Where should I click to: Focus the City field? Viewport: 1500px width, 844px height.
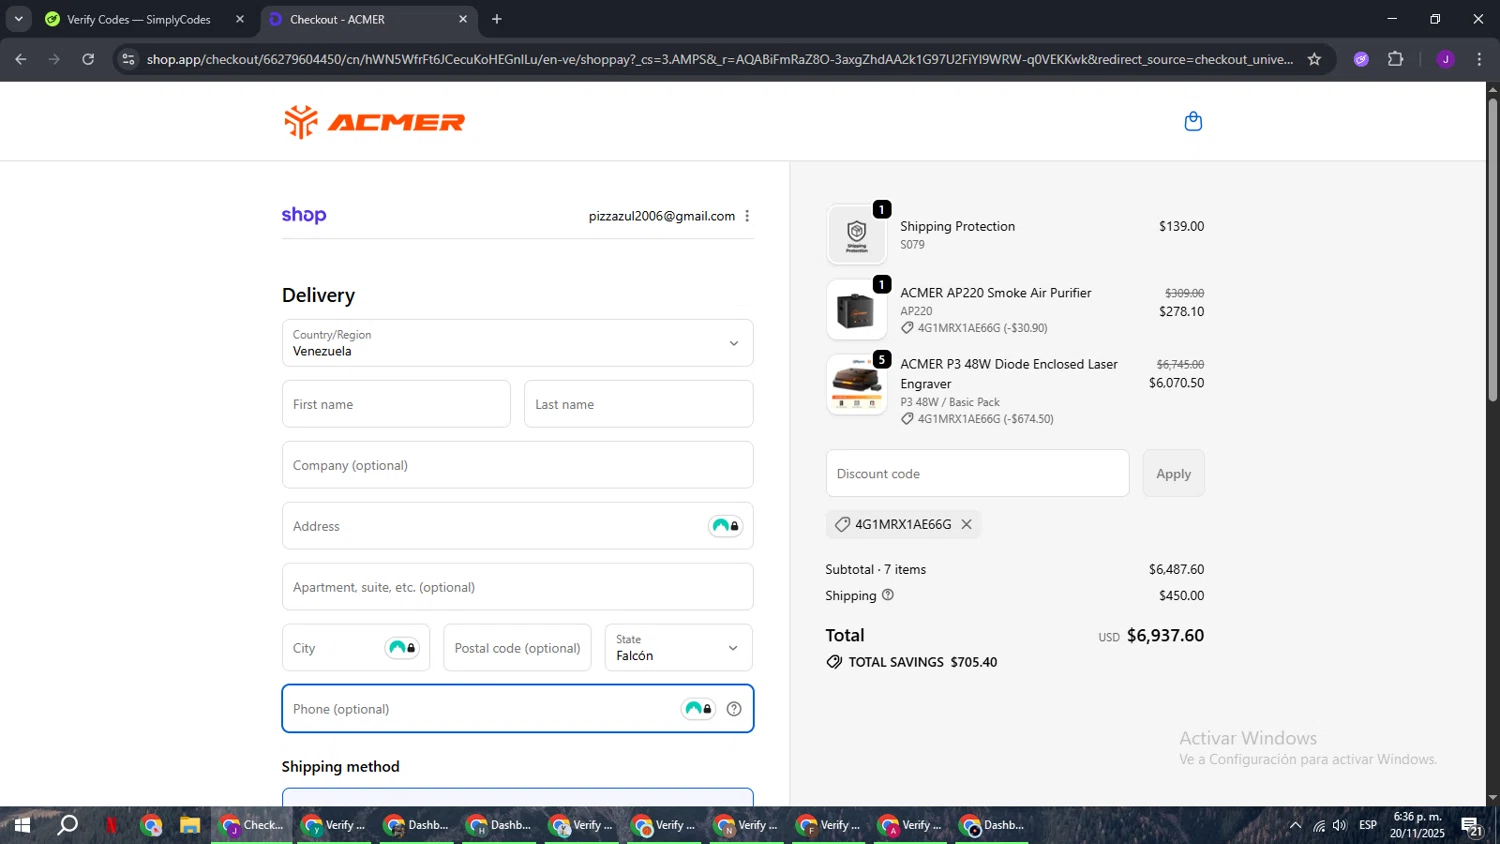(x=355, y=648)
